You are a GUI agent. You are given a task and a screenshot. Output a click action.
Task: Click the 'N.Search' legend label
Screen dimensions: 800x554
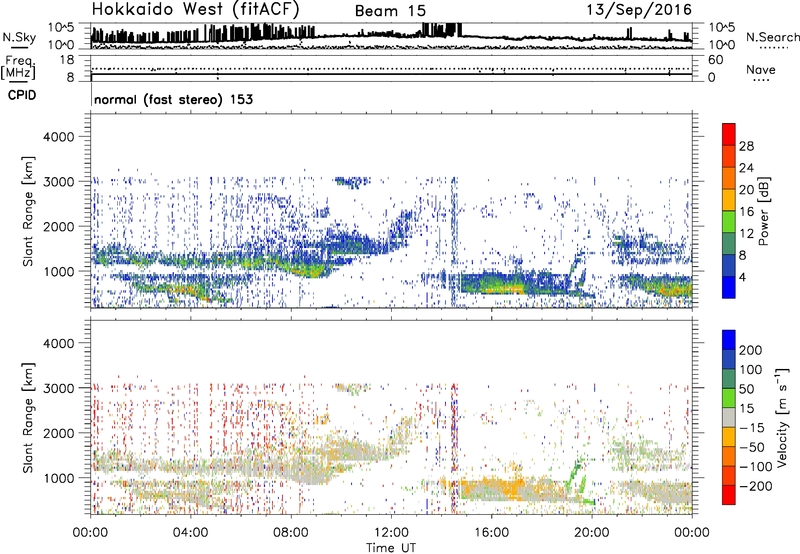pos(772,37)
